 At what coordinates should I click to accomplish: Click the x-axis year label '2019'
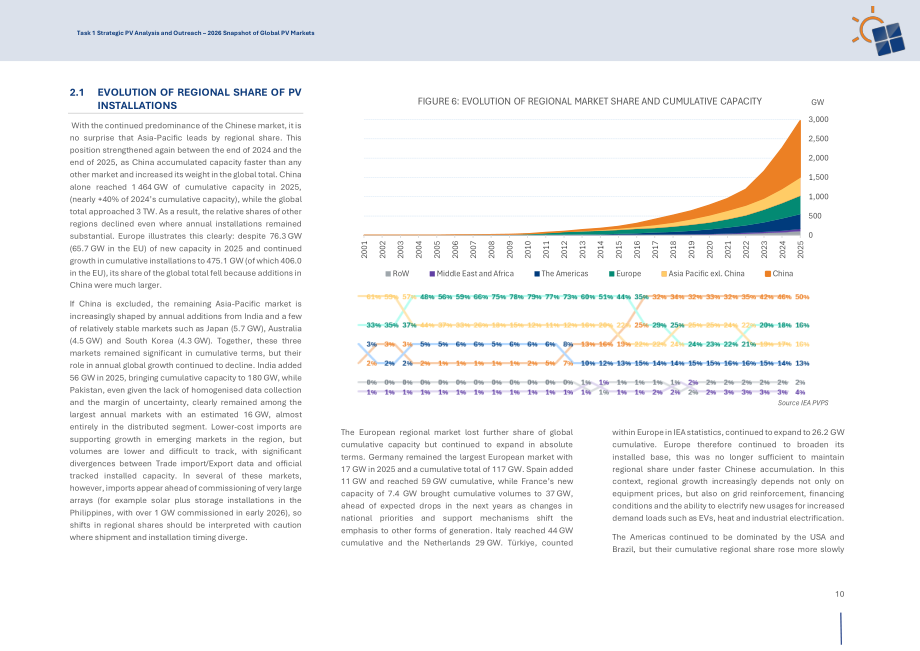click(692, 249)
